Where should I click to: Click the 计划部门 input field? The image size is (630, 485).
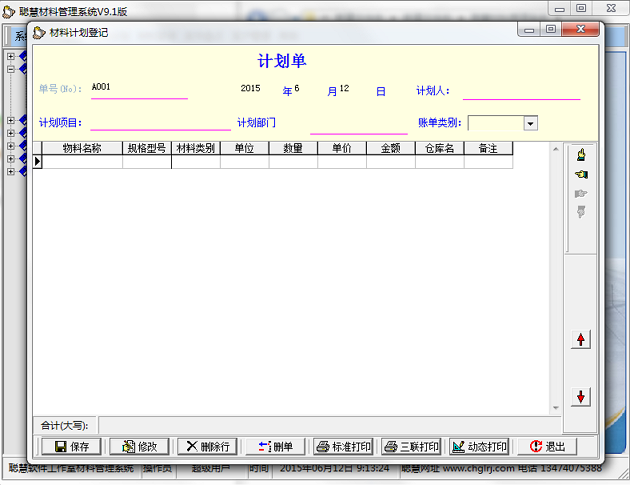[358, 124]
